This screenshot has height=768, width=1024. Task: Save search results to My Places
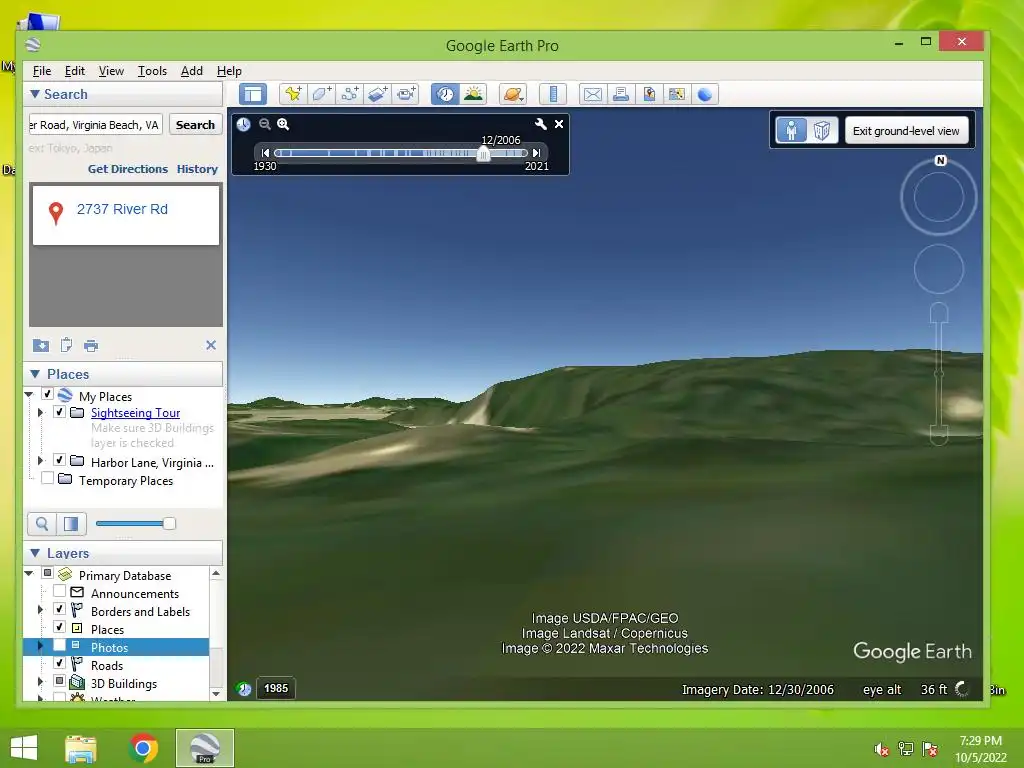click(x=40, y=345)
